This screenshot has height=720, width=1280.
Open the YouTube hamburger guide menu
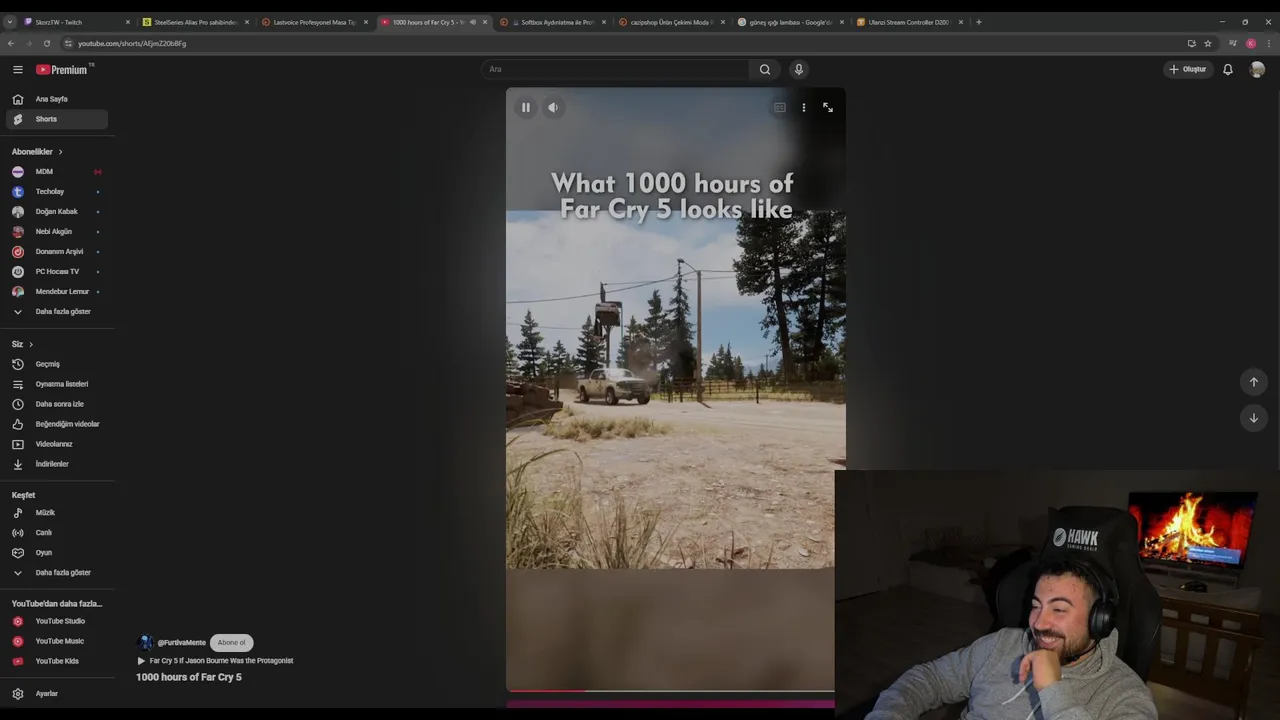click(x=17, y=69)
